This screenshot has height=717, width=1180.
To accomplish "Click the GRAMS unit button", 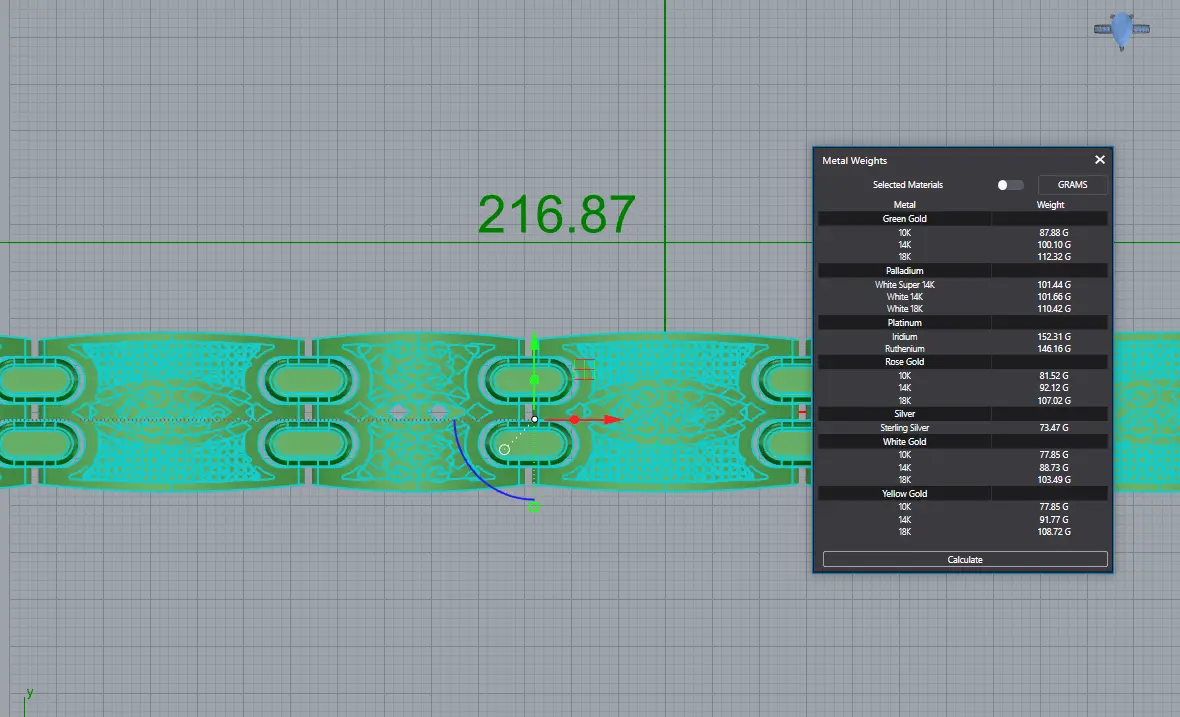I will point(1072,185).
